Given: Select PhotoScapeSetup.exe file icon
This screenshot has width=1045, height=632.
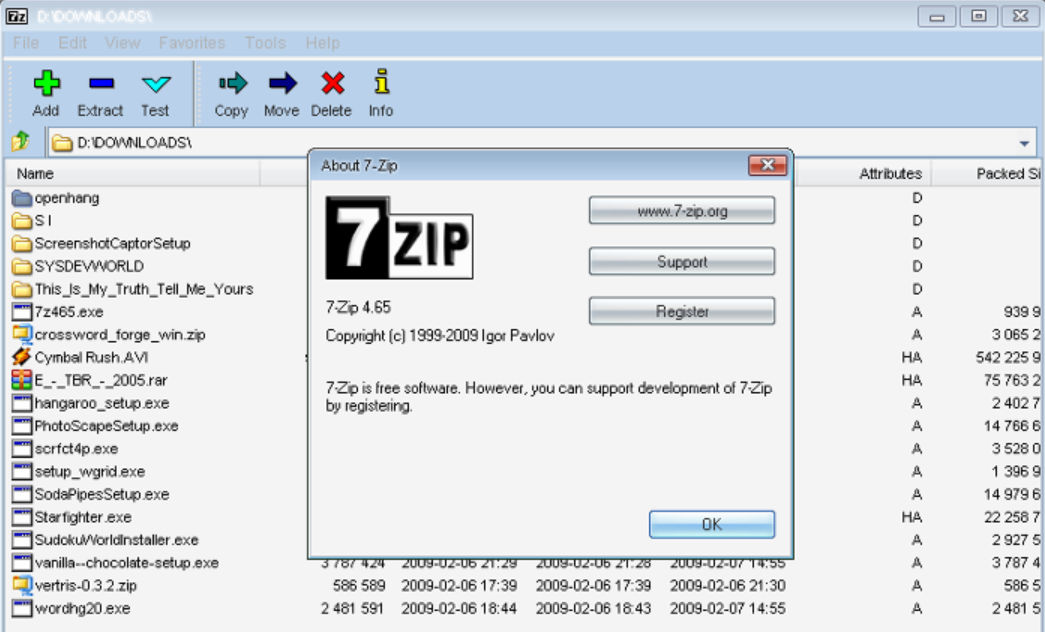Looking at the screenshot, I should click(22, 426).
